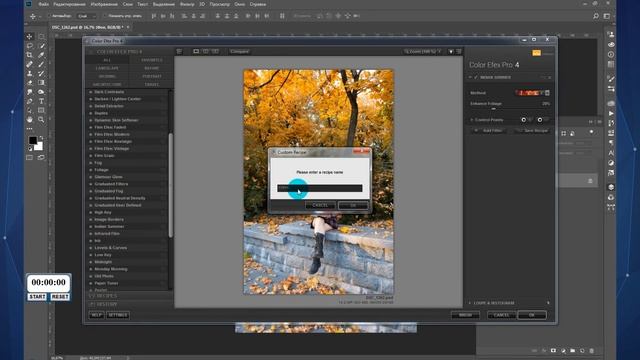The height and width of the screenshot is (360, 640).
Task: Select the Crop tool
Action: 29,55
